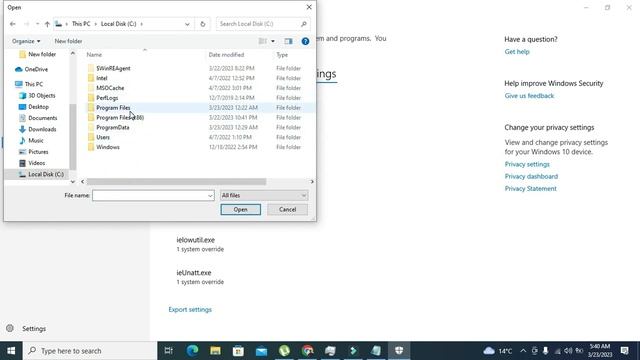Click ieUnatt.exe program setting entry
This screenshot has height=360, width=640.
pos(200,277)
